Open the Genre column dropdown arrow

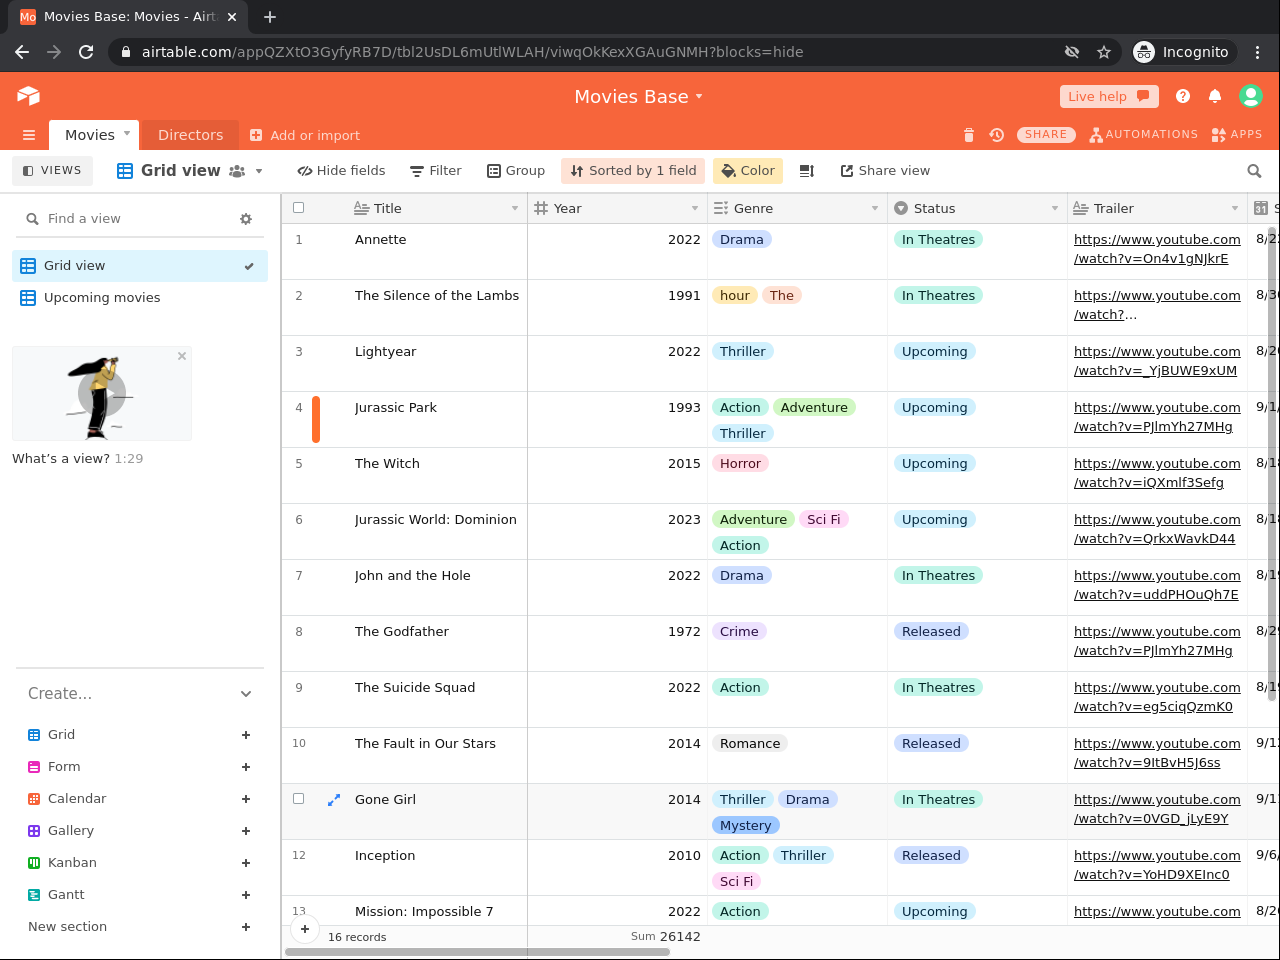point(875,209)
